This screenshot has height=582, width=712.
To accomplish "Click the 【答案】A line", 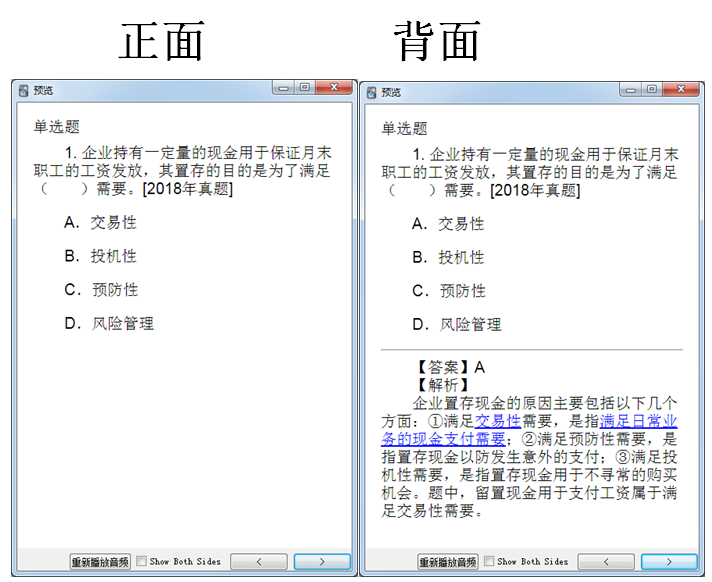I will point(449,367).
